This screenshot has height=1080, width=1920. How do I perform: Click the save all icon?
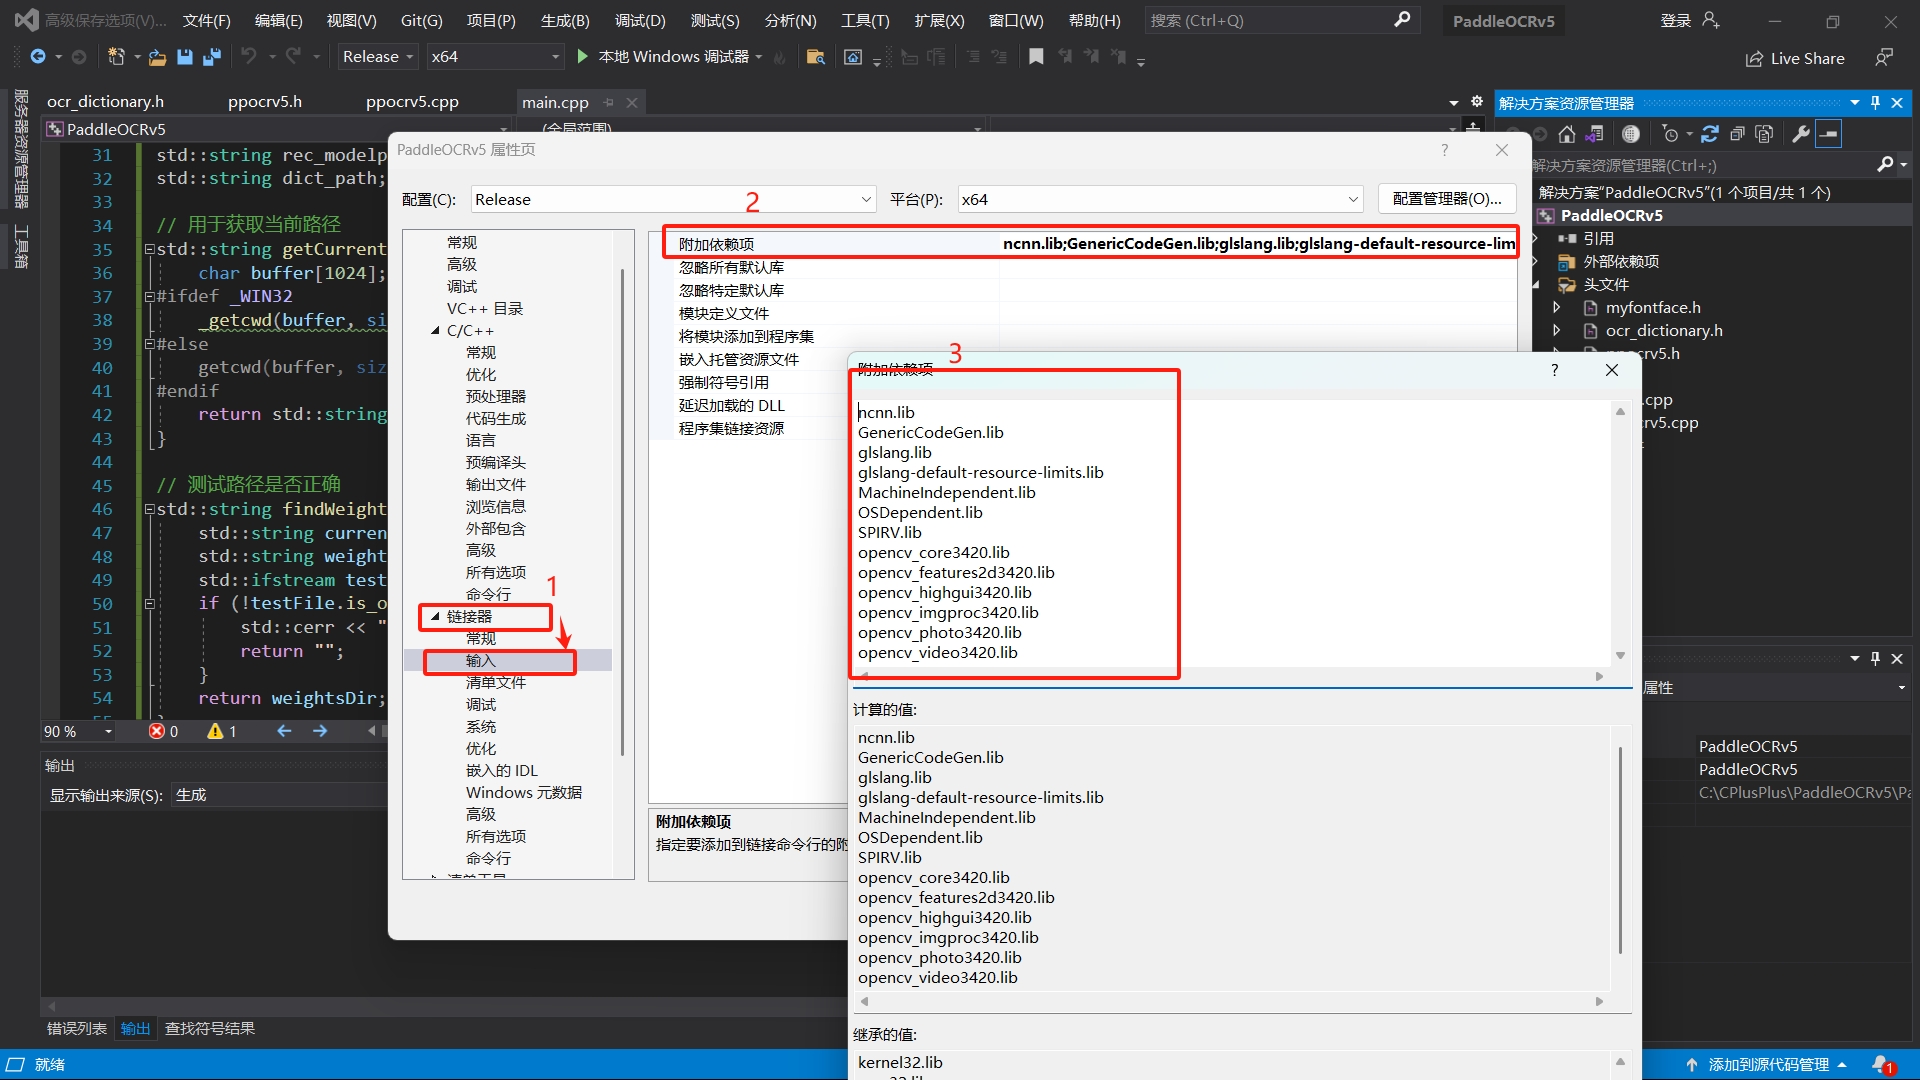pos(211,57)
